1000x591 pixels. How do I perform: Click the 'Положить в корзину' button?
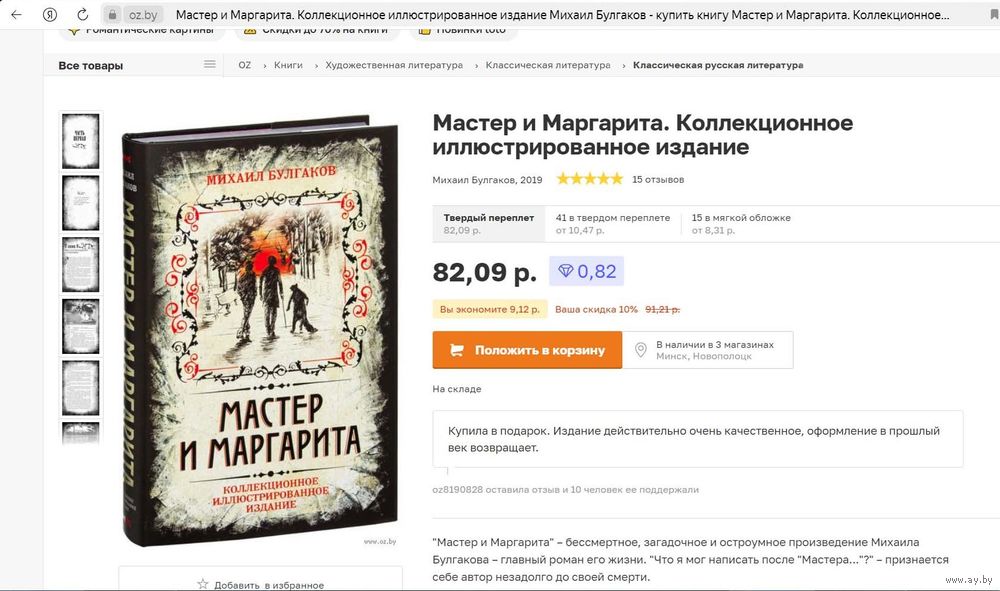527,350
